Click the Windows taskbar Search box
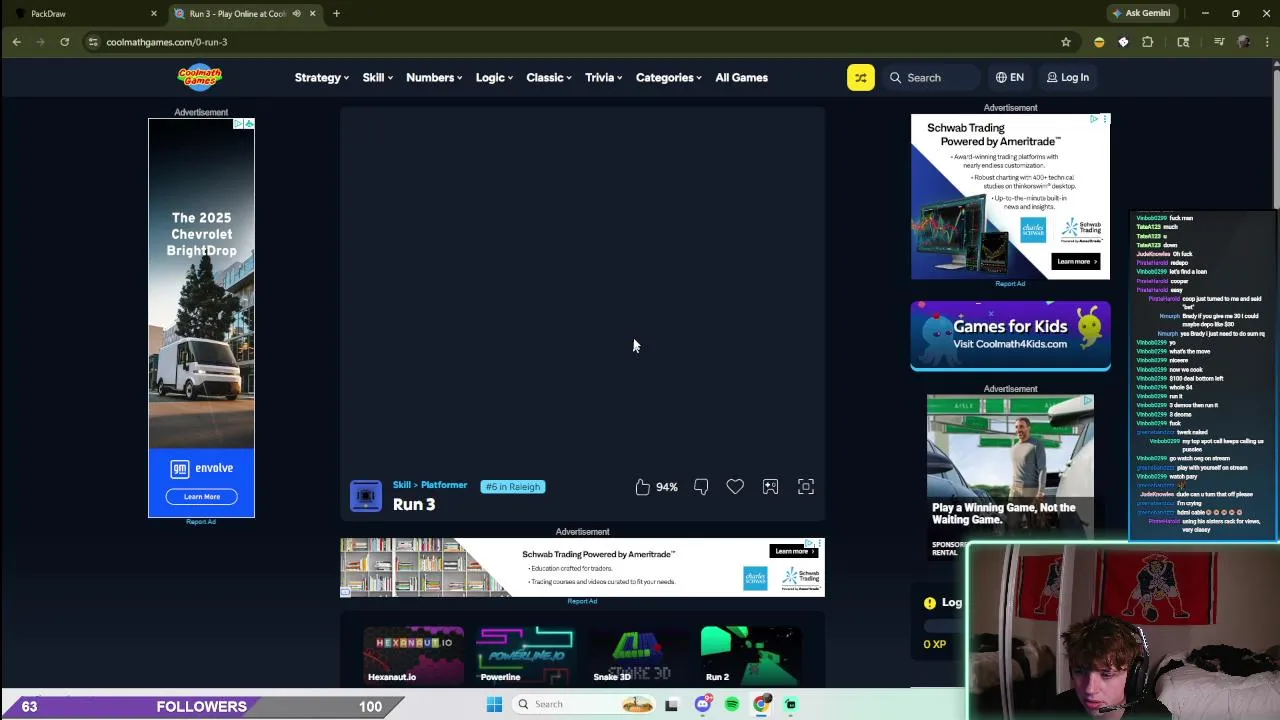Screen dimensions: 1280x720 point(585,704)
